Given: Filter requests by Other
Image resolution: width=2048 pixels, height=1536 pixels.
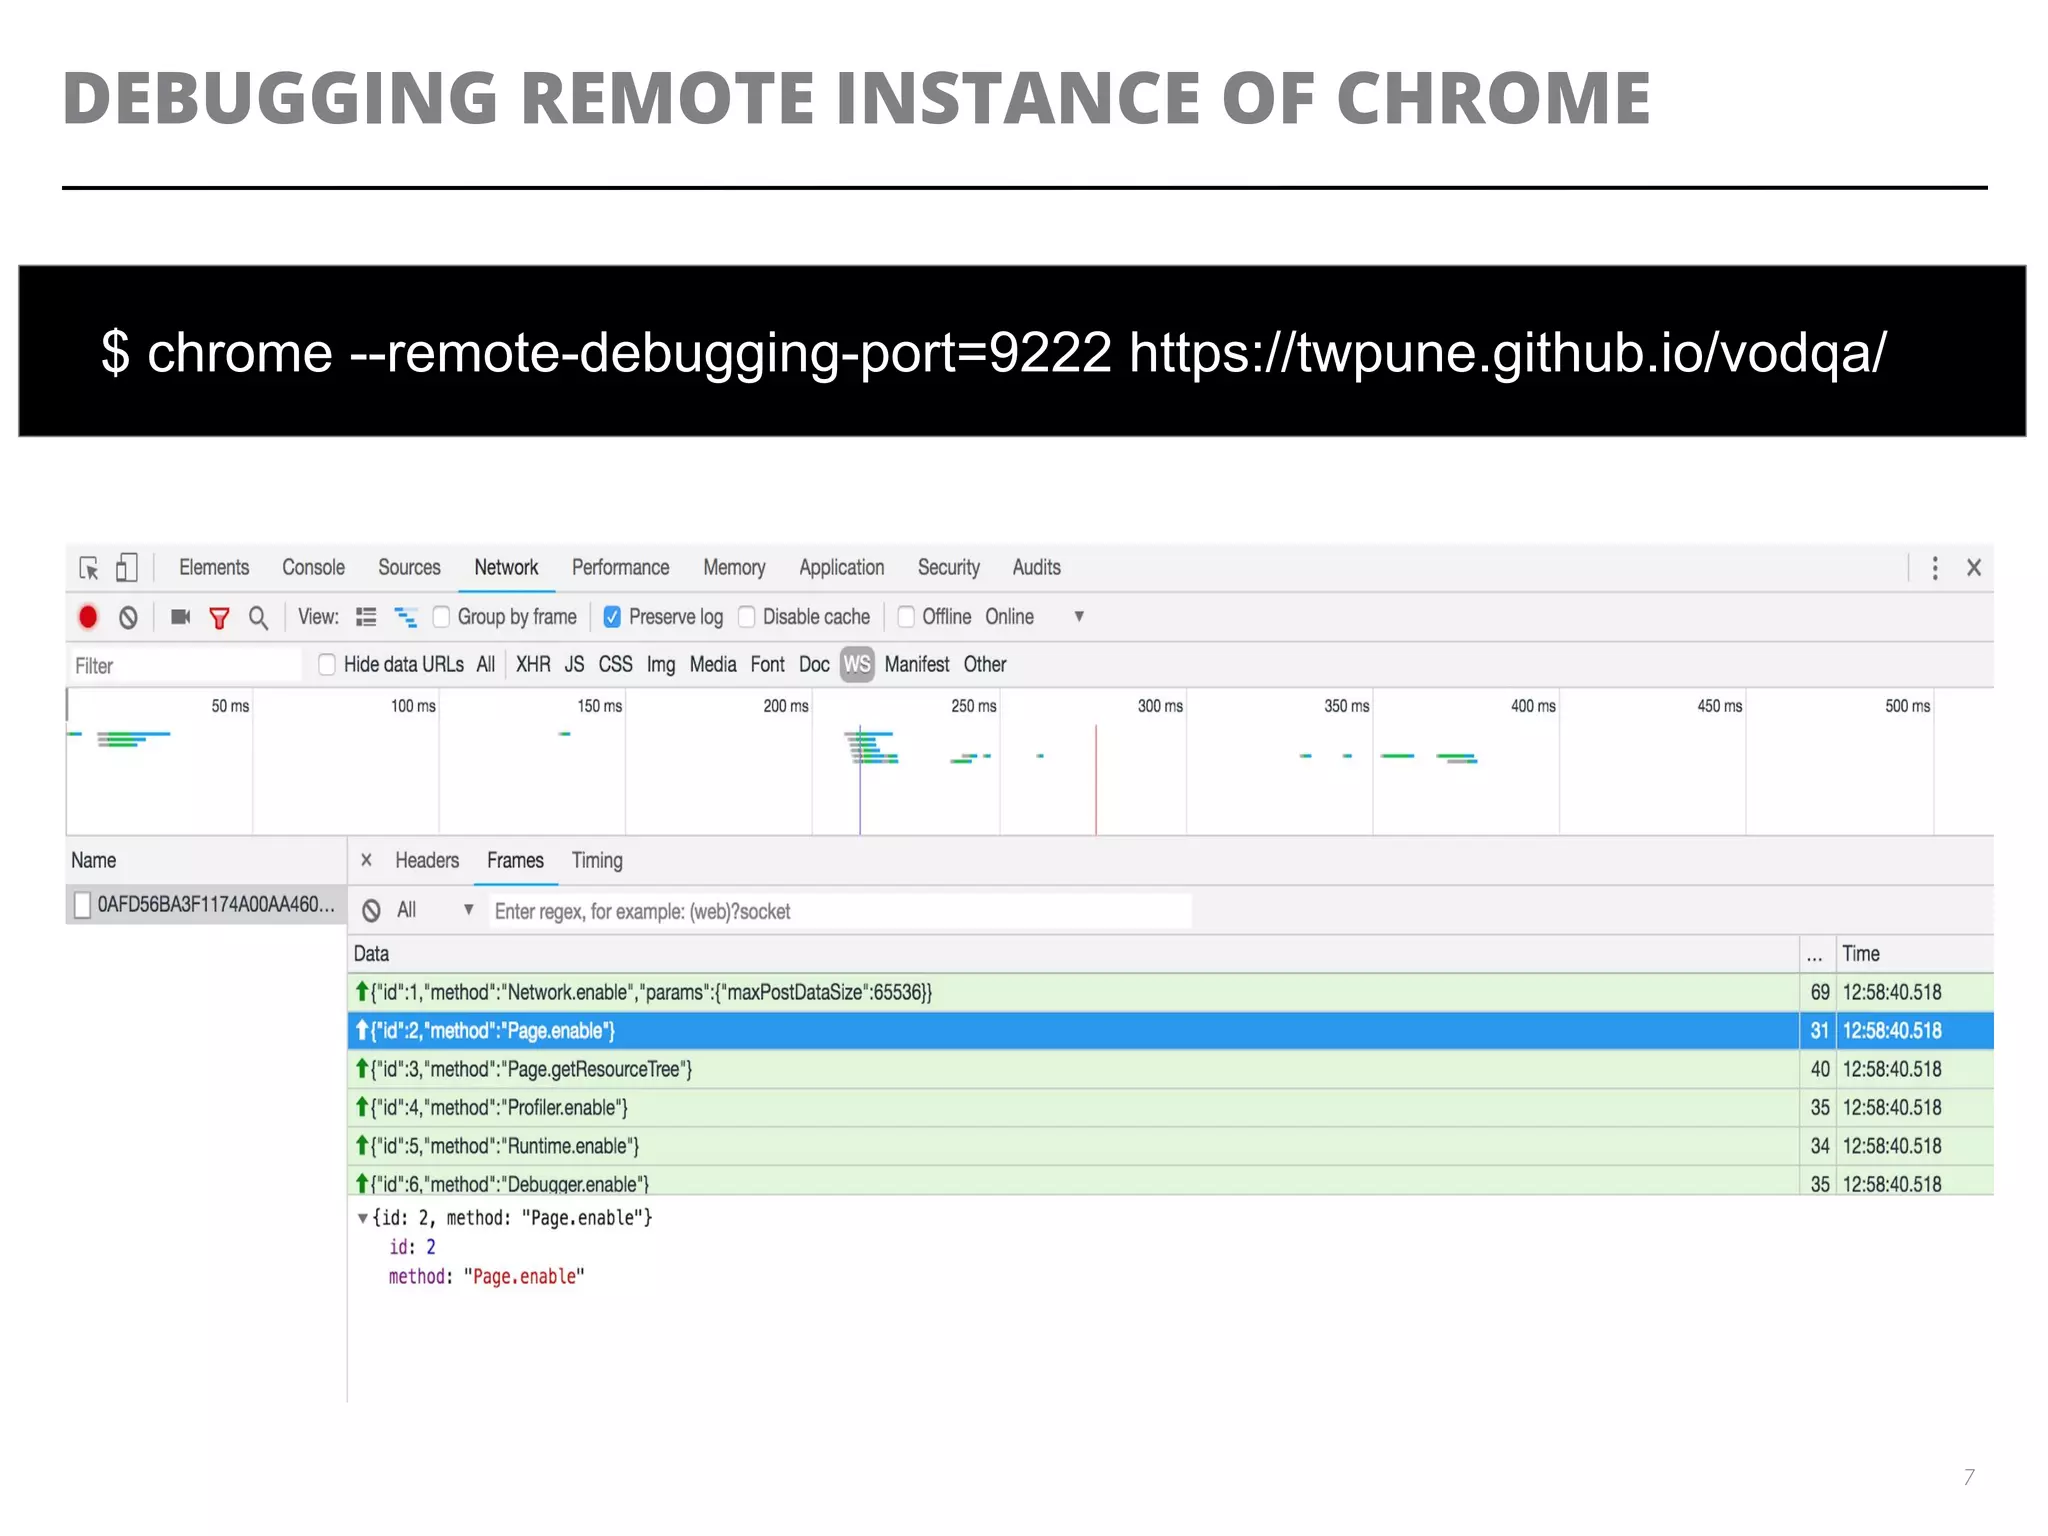Looking at the screenshot, I should click(x=985, y=664).
